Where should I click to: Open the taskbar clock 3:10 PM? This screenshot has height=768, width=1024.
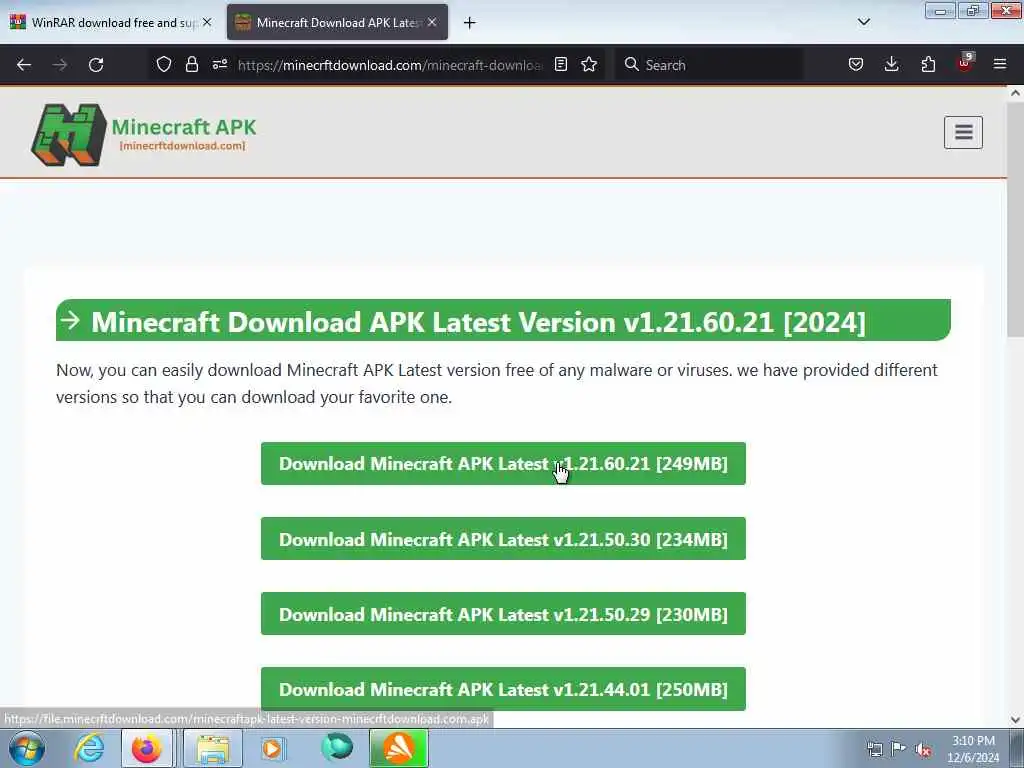[973, 749]
